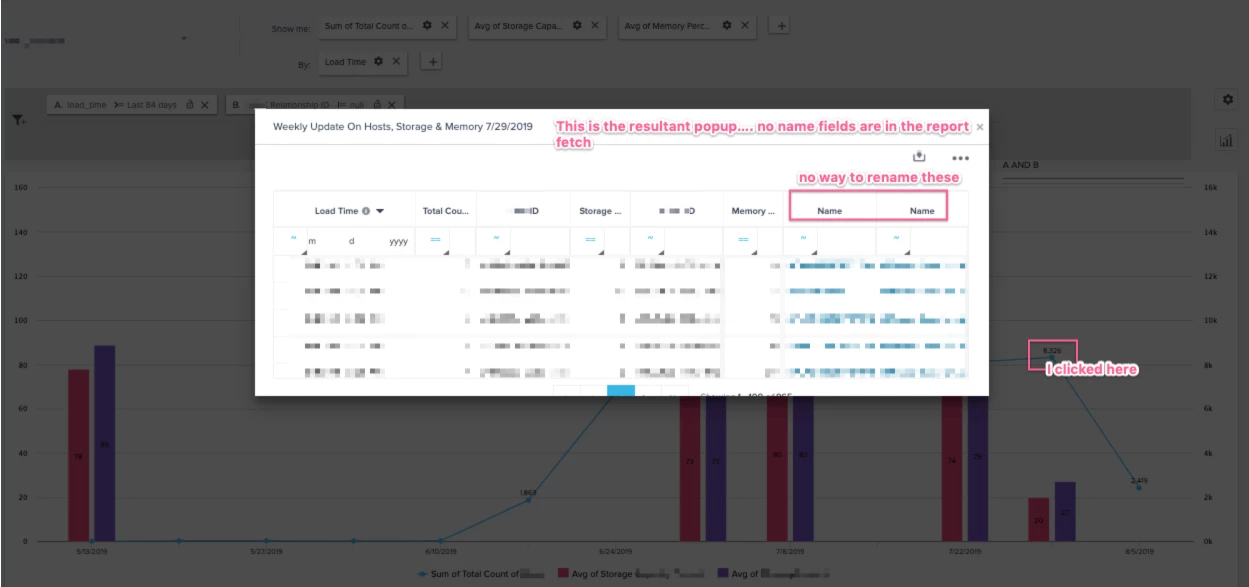Select the Total Cou... column header
This screenshot has width=1249, height=587.
pos(445,211)
